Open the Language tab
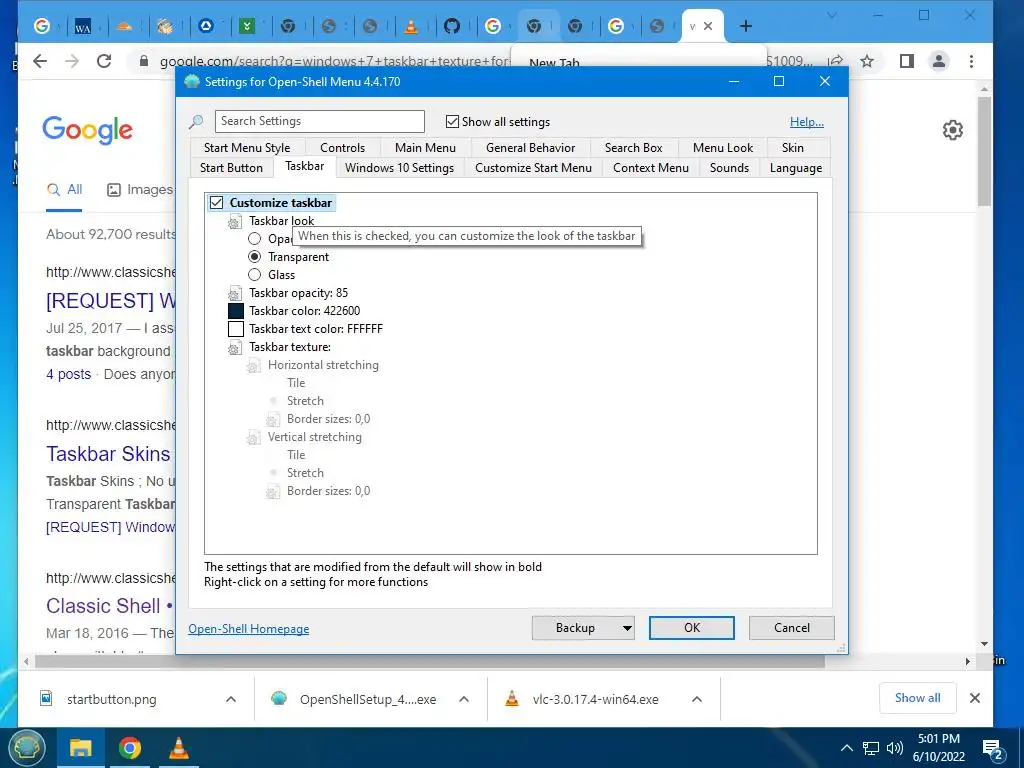 [795, 168]
